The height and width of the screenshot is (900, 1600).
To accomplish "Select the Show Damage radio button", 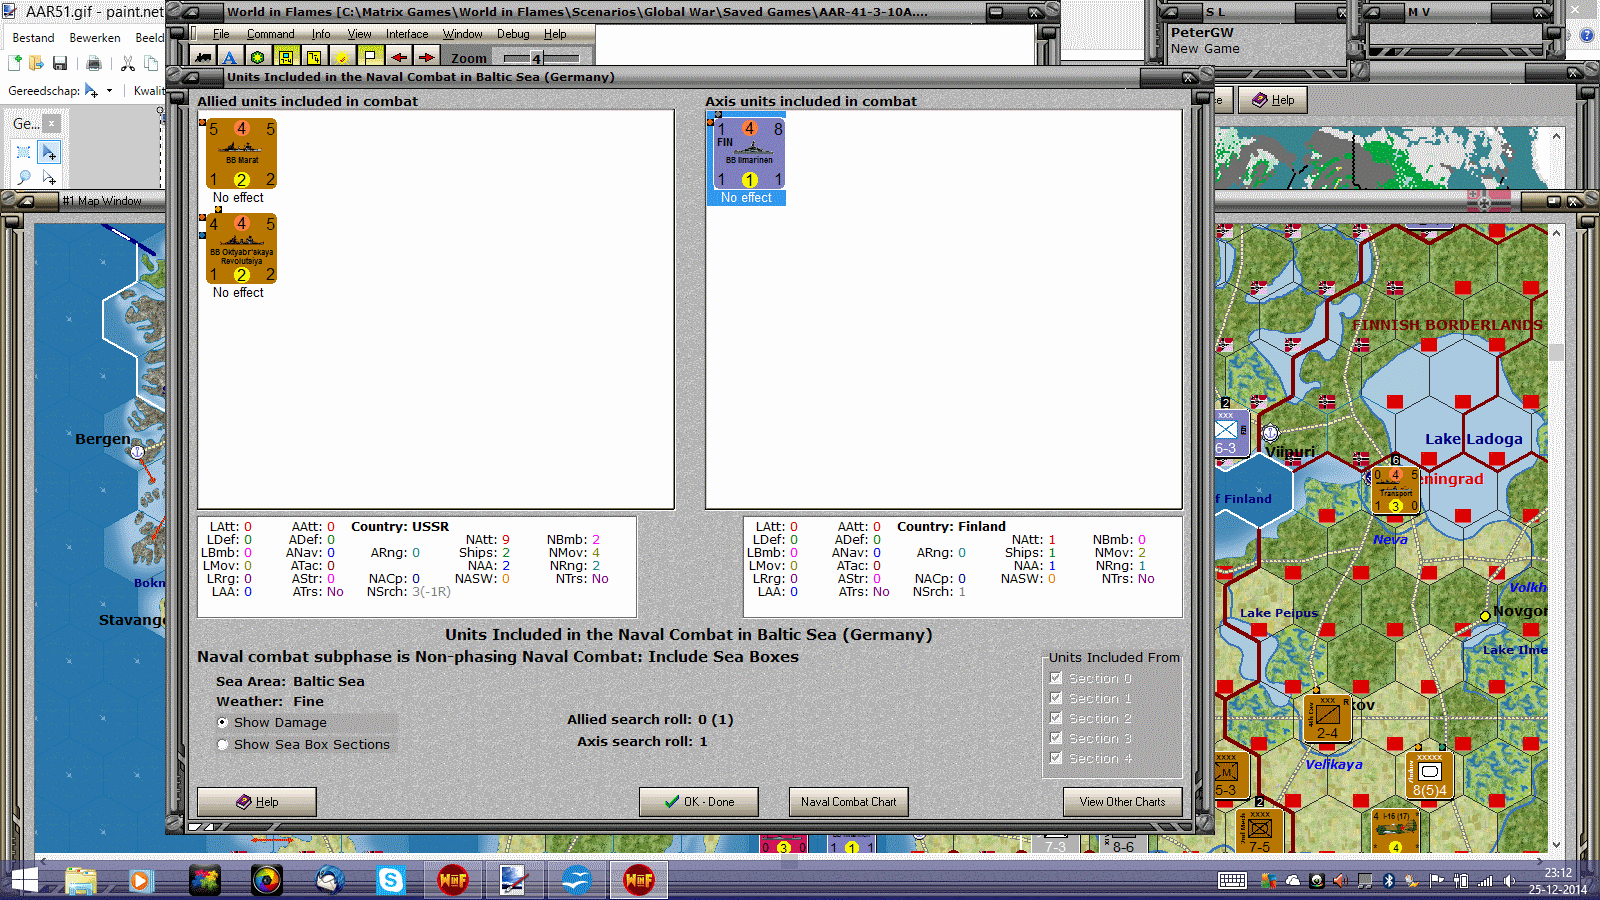I will (x=223, y=722).
